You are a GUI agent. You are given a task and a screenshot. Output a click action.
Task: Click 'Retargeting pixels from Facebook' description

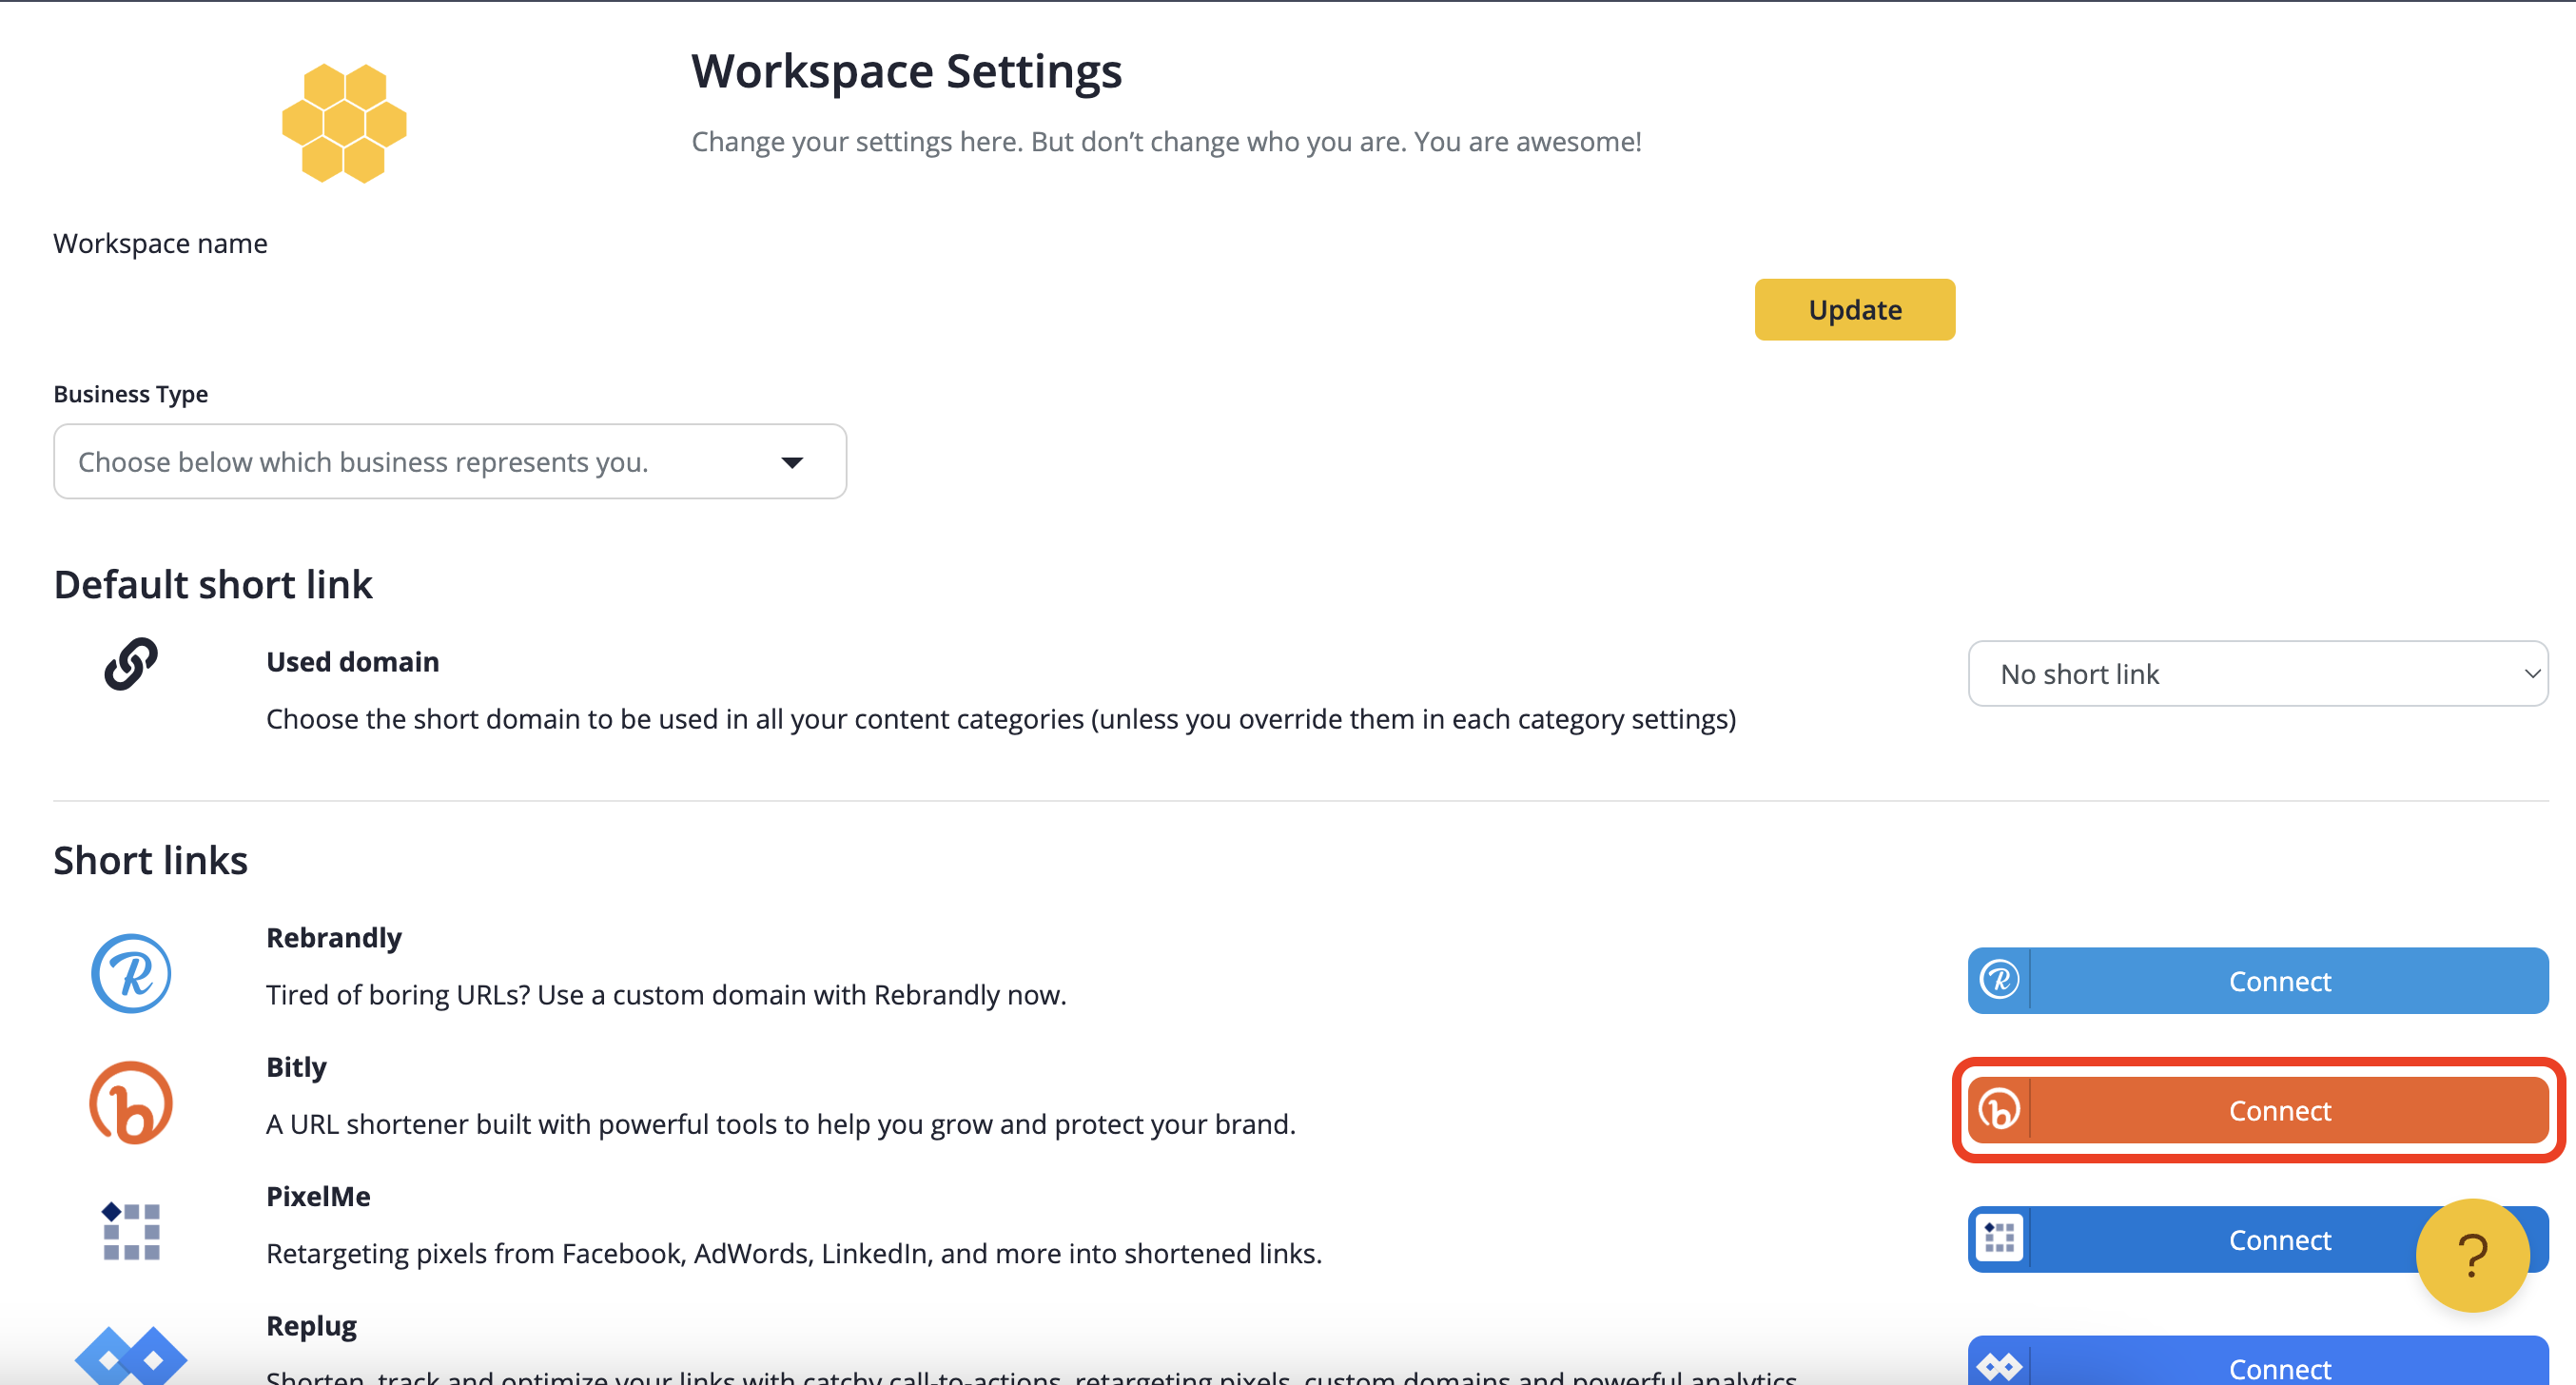(x=794, y=1254)
